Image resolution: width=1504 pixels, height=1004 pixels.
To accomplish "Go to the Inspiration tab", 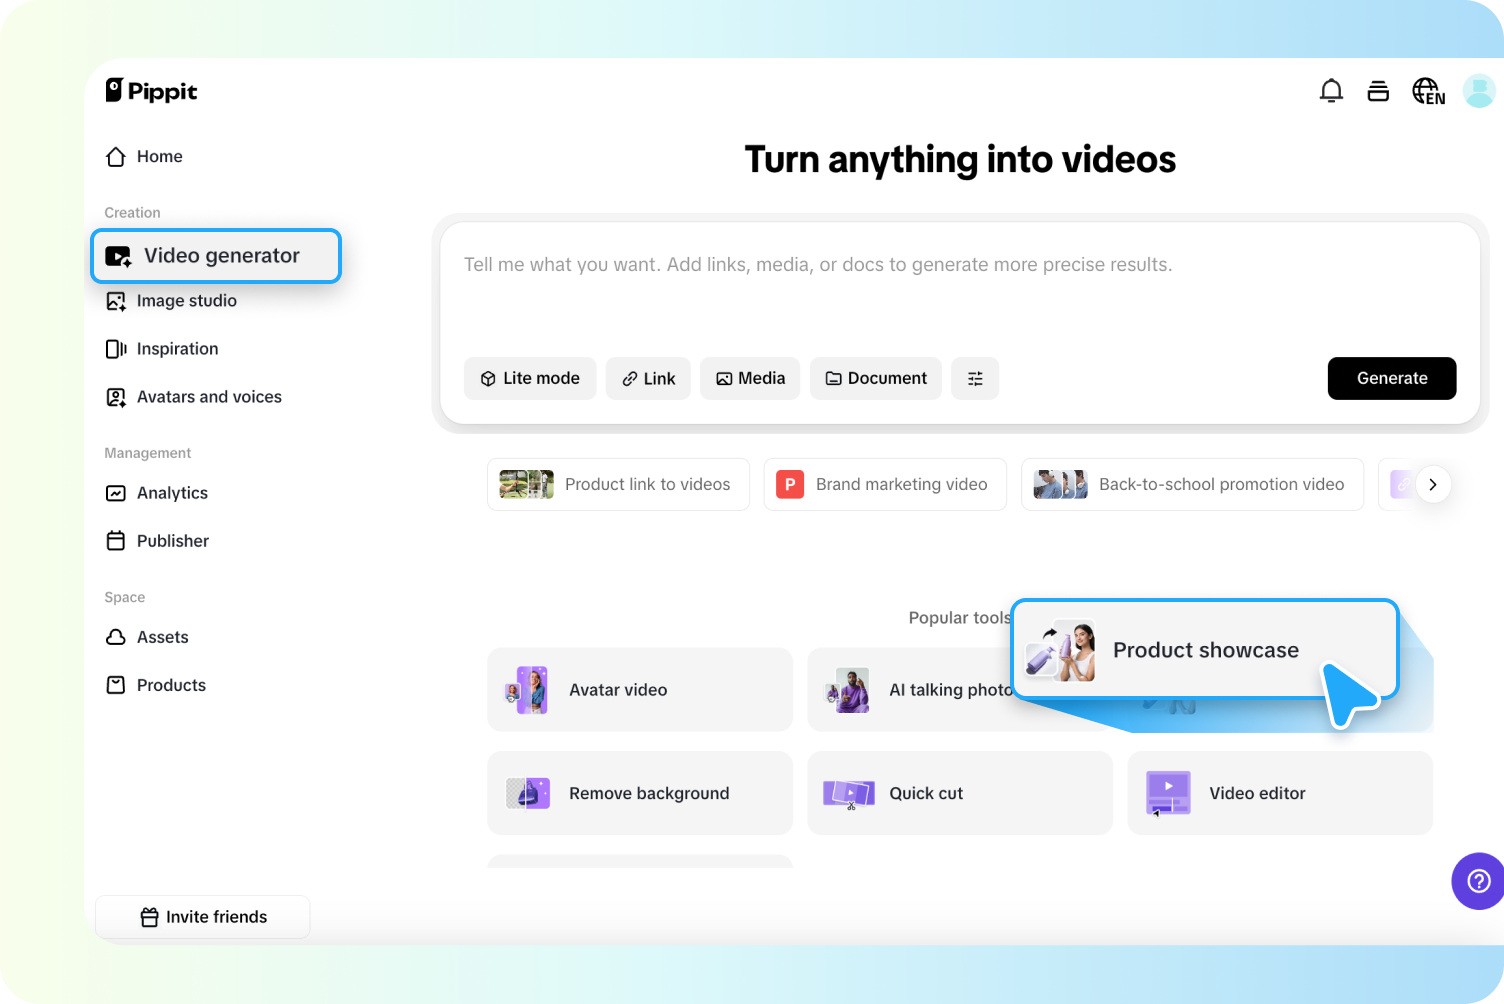I will 177,348.
